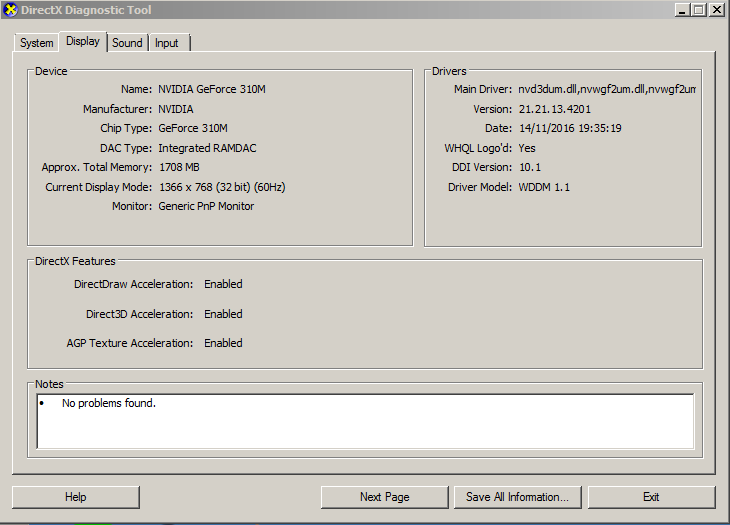Close window with the X button
Viewport: 730px width, 525px height.
(716, 10)
